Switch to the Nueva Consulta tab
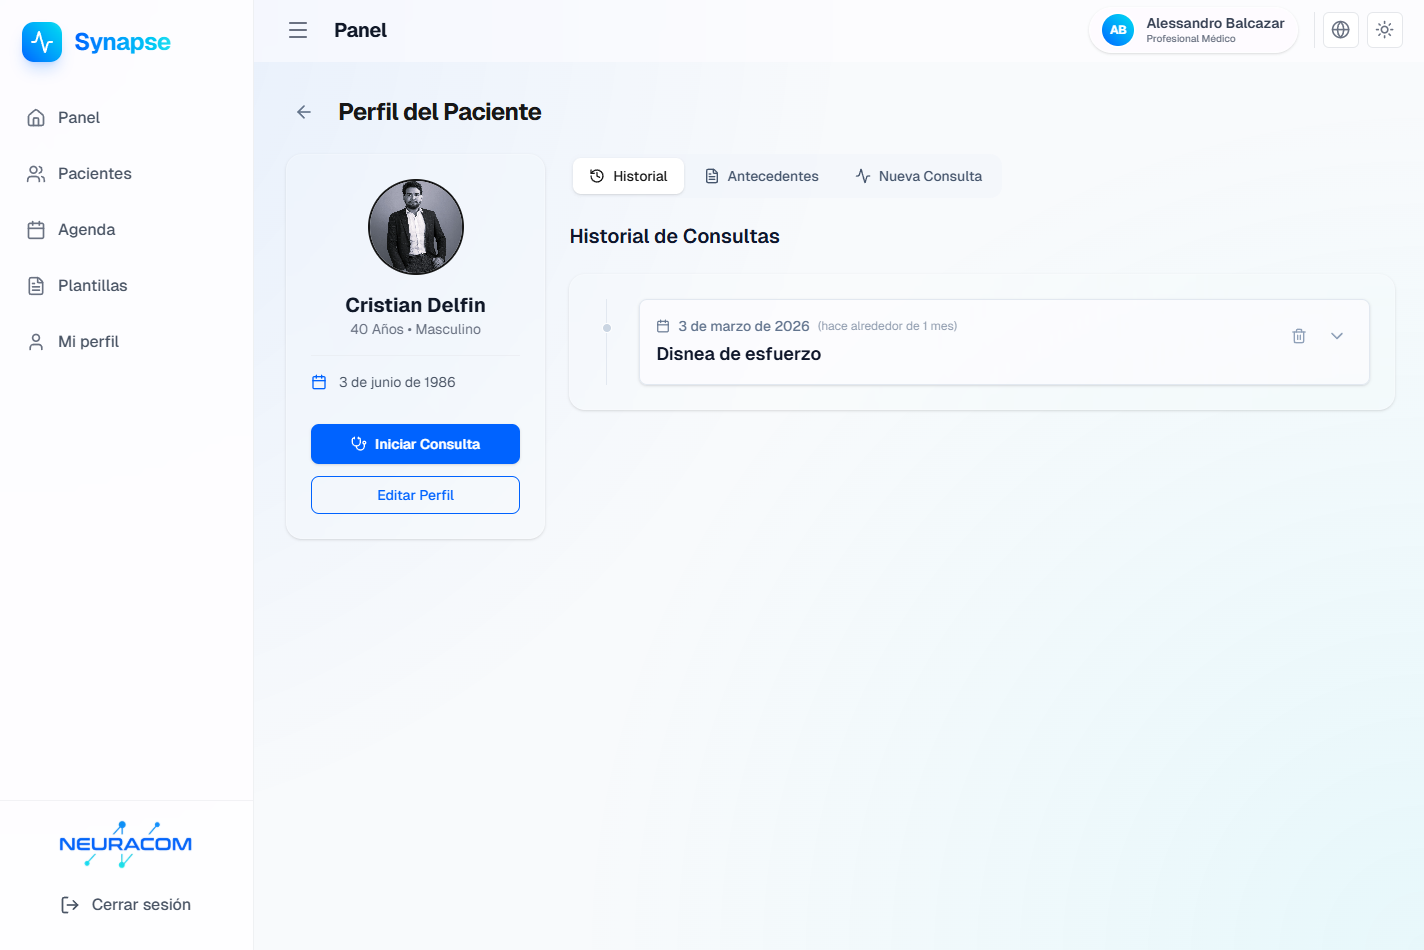The width and height of the screenshot is (1424, 950). click(919, 176)
